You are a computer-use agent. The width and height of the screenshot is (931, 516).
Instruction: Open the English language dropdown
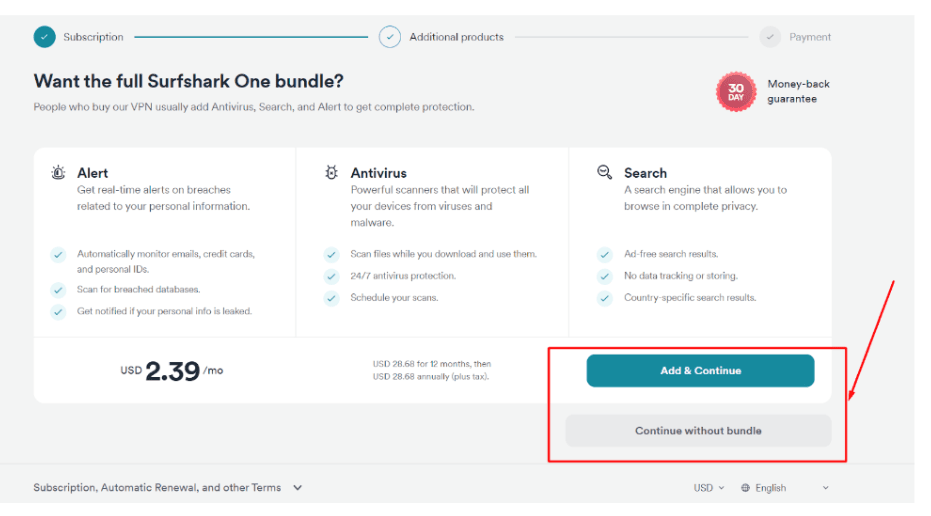(x=785, y=487)
